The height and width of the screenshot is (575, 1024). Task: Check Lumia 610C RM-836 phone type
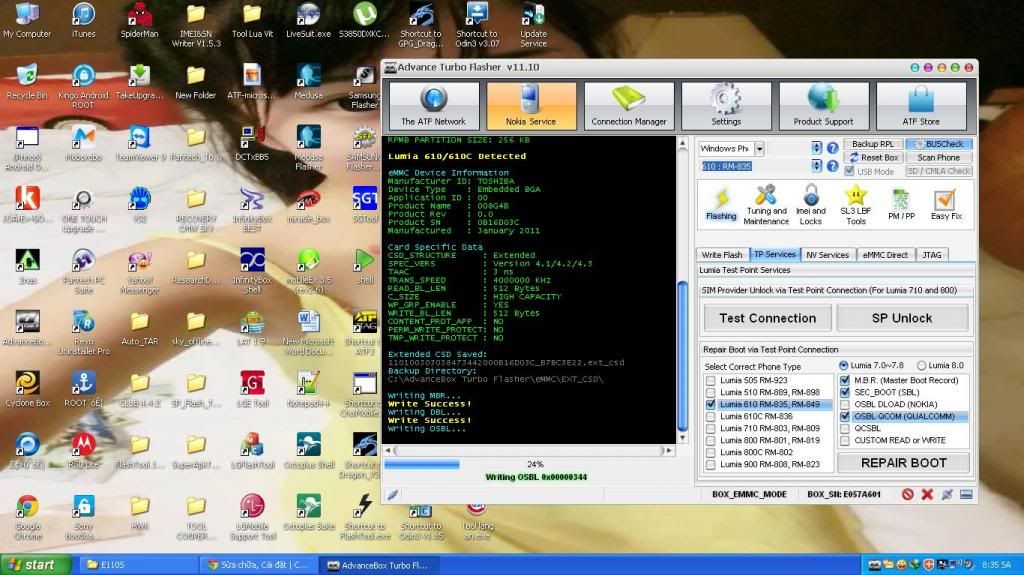[x=711, y=416]
